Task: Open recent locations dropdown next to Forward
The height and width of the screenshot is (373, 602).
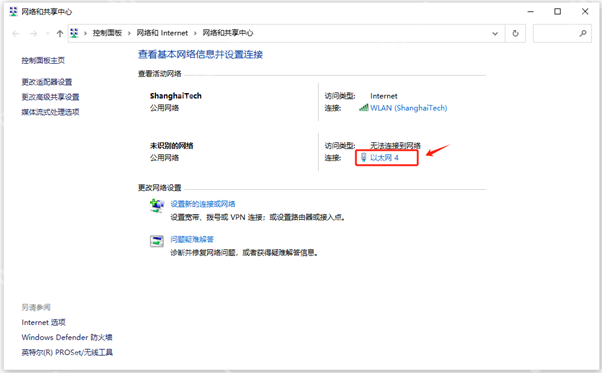Action: 48,34
